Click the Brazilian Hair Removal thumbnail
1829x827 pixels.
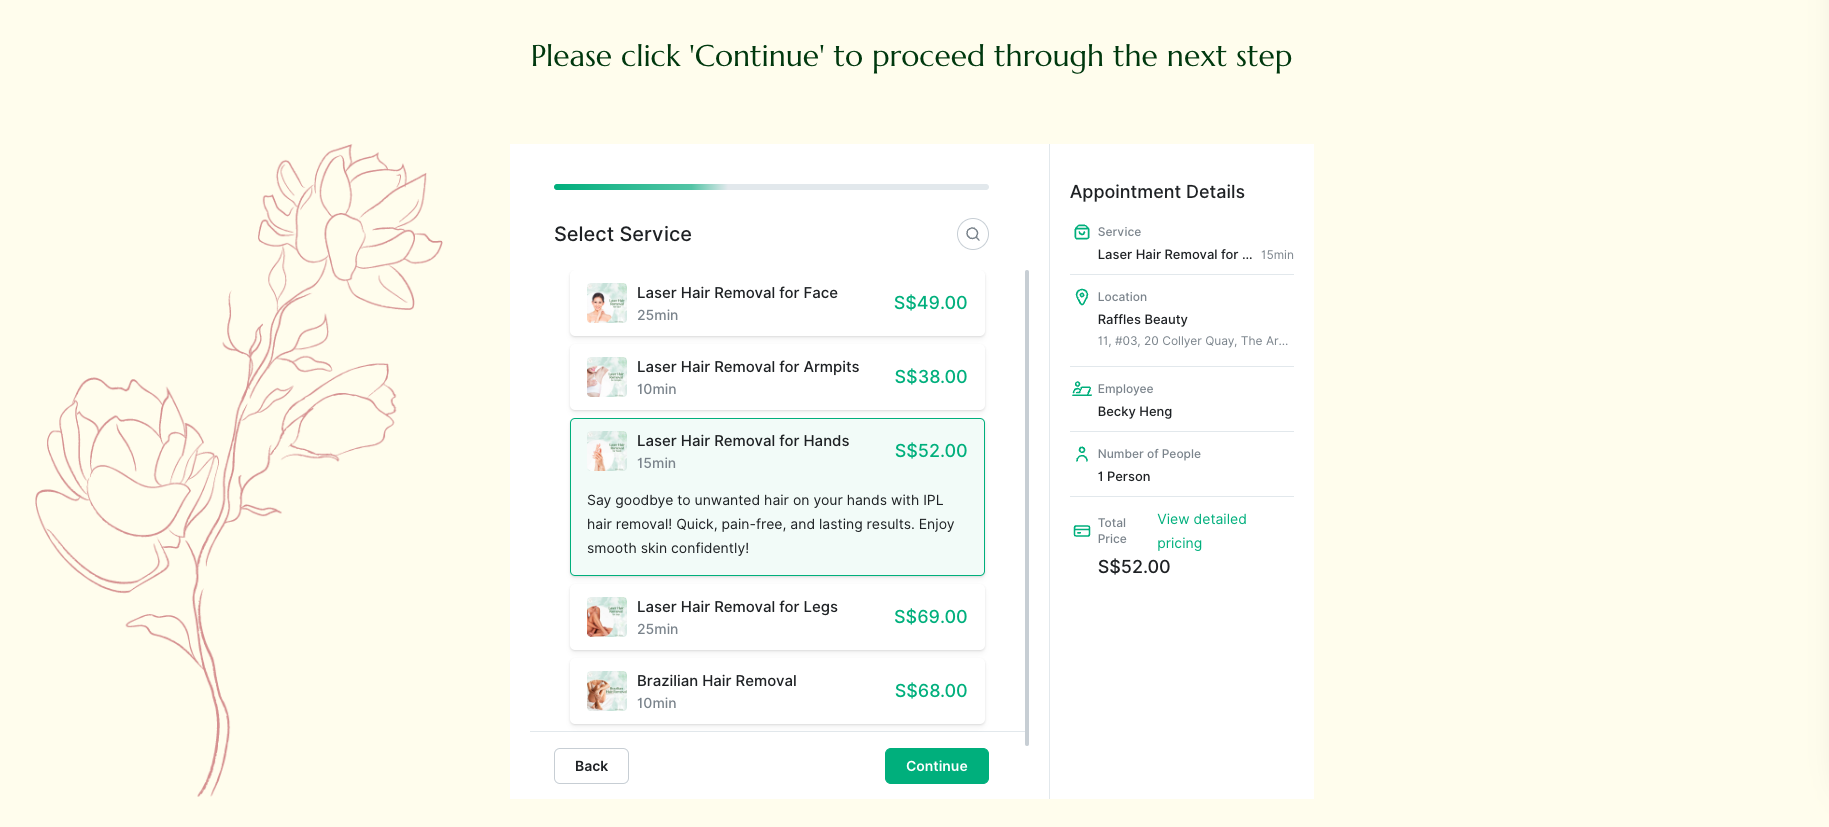pyautogui.click(x=606, y=690)
